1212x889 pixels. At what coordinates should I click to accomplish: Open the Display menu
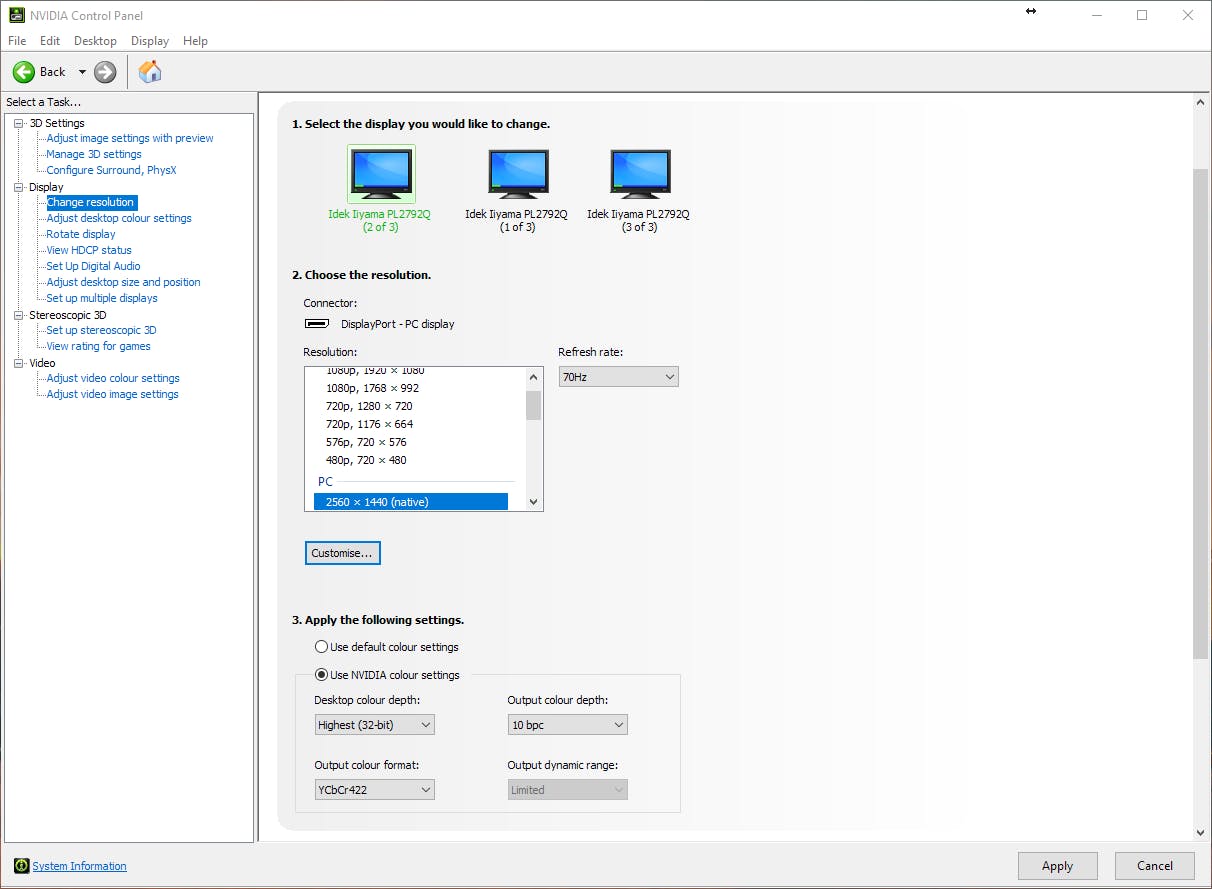click(x=150, y=41)
